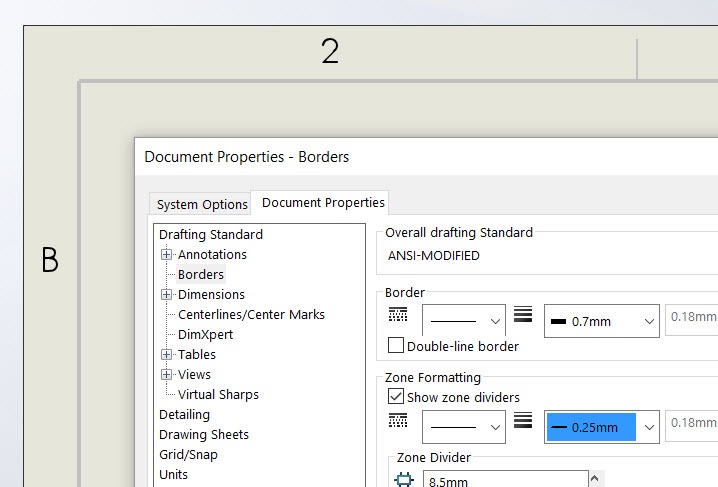This screenshot has width=718, height=487.
Task: Expand the Views tree node
Action: 167,374
